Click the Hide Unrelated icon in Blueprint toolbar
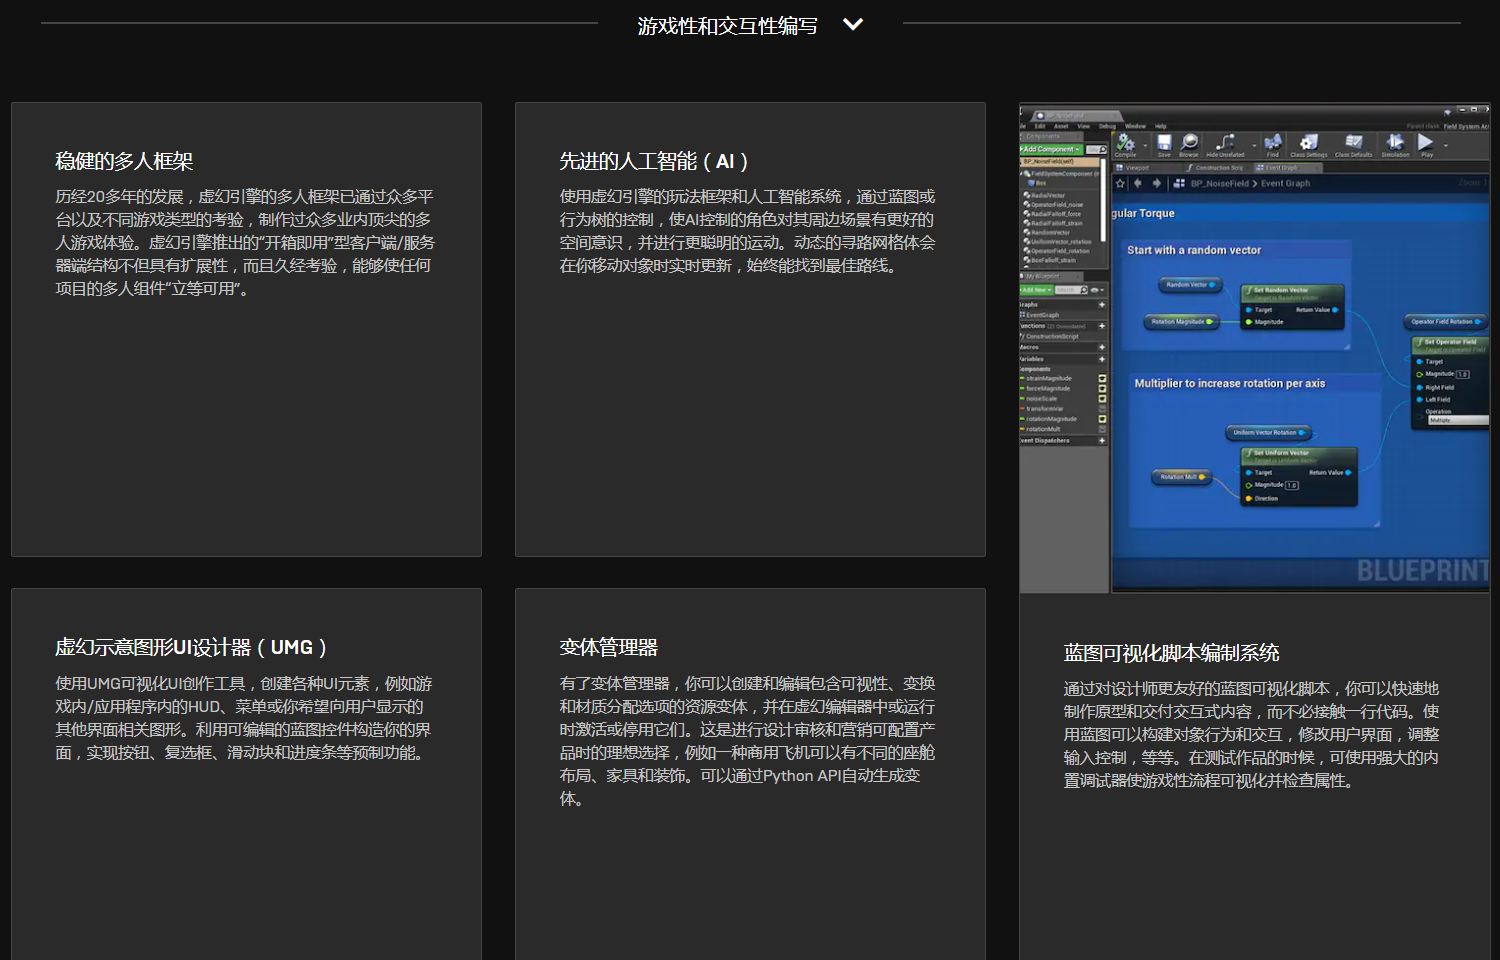The image size is (1500, 960). point(1225,142)
